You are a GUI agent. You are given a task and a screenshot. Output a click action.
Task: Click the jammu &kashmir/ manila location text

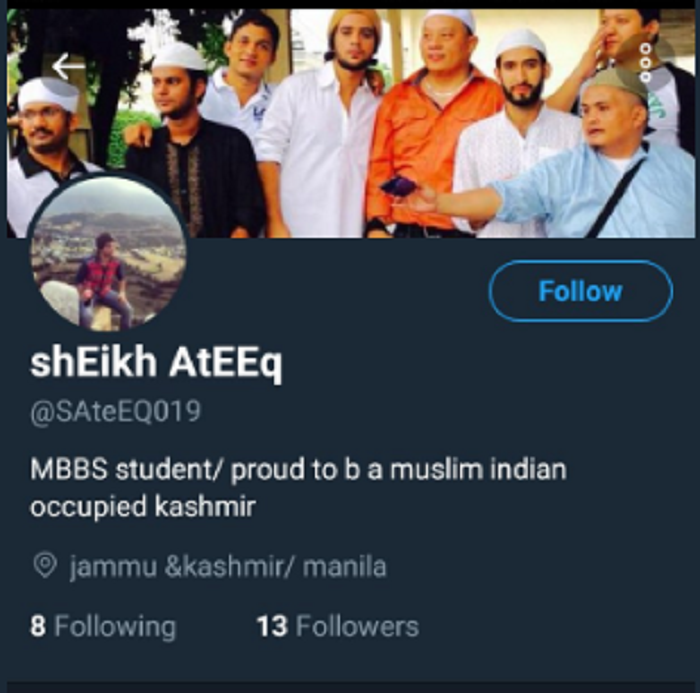tap(228, 567)
